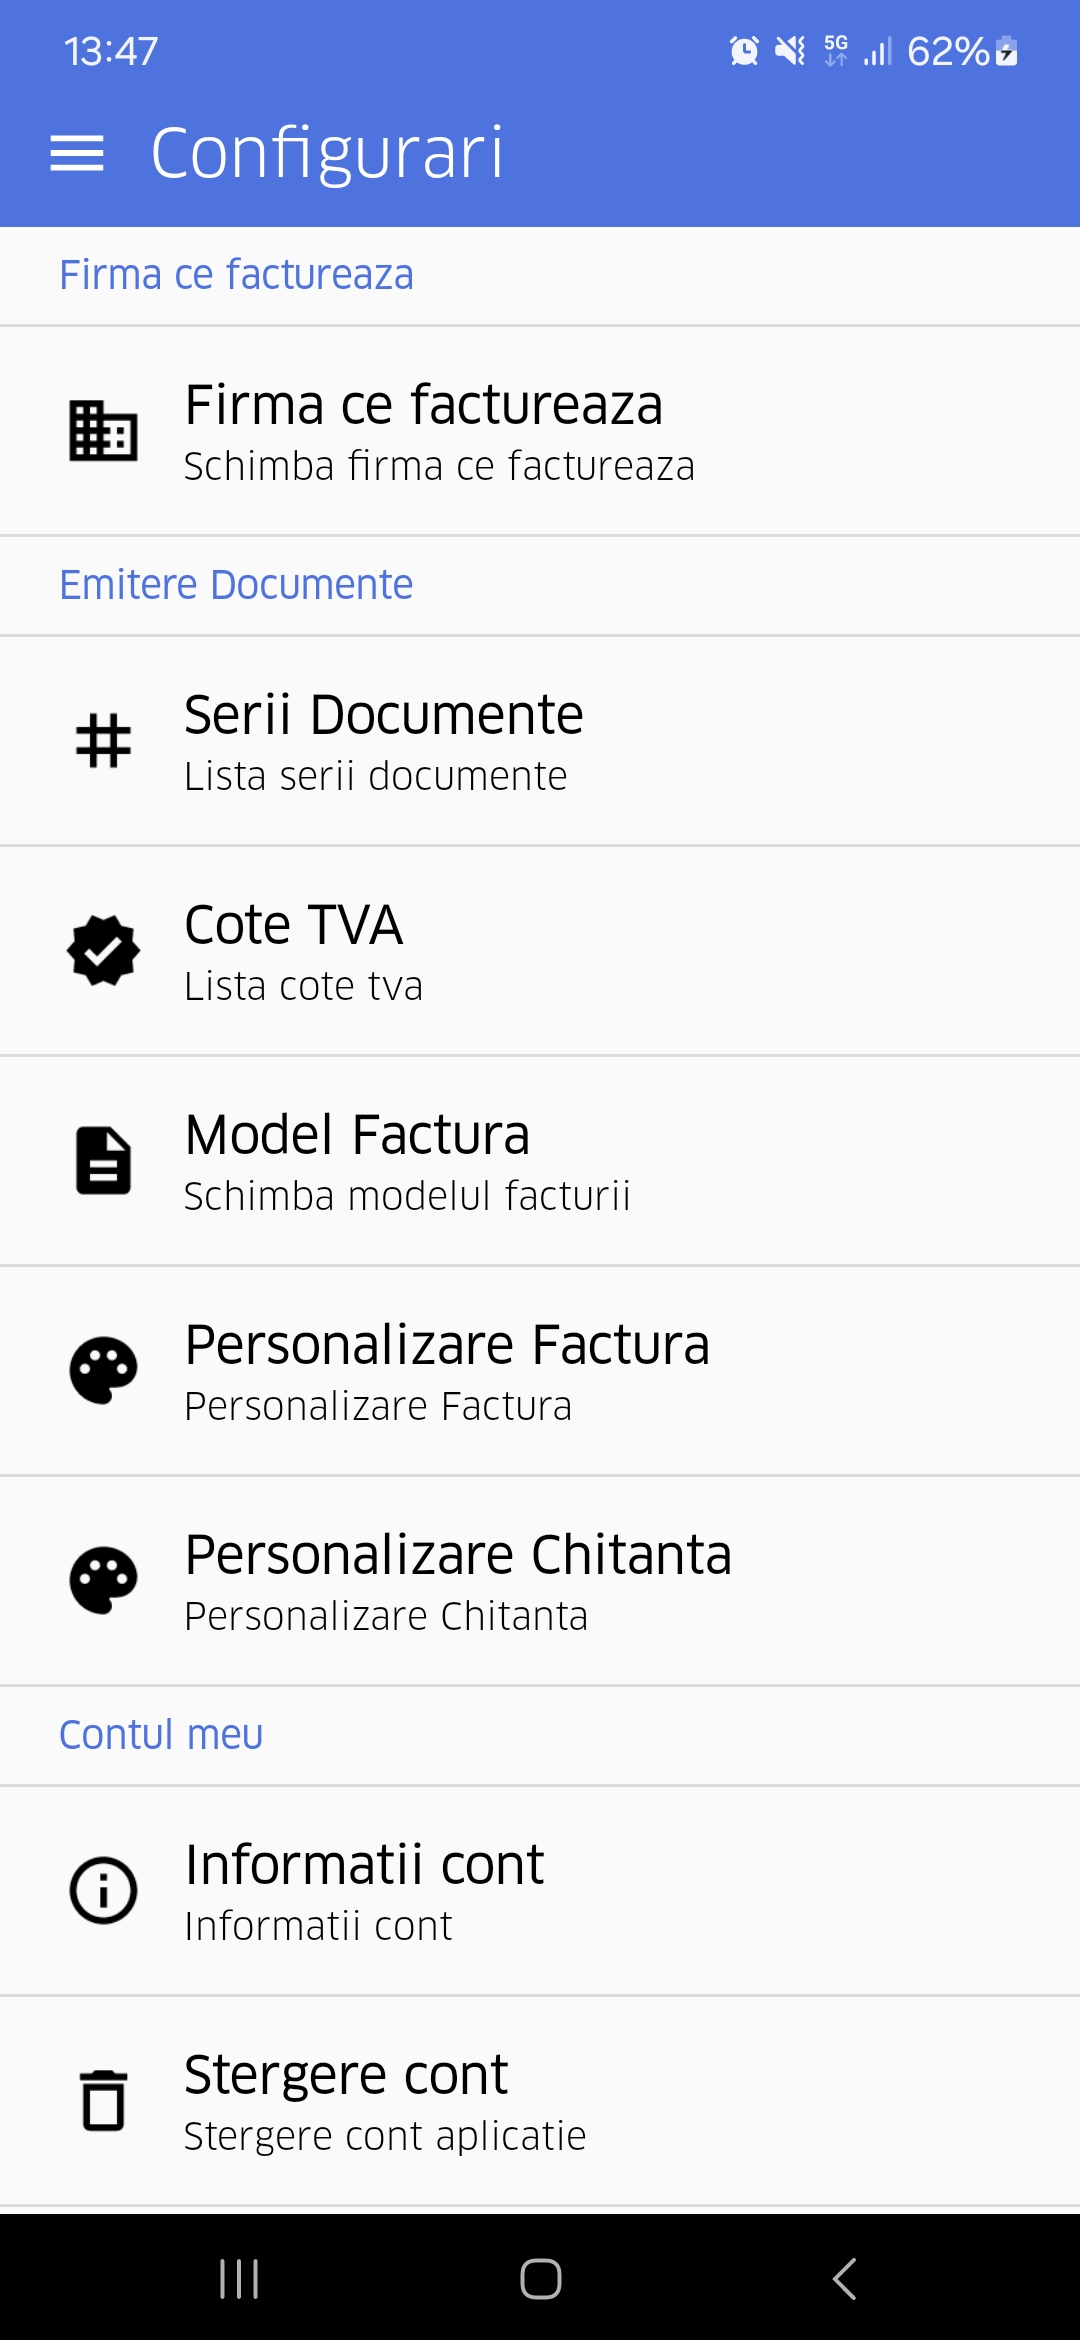Tap the verified badge icon for Cote TVA
Image resolution: width=1080 pixels, height=2340 pixels.
point(103,951)
